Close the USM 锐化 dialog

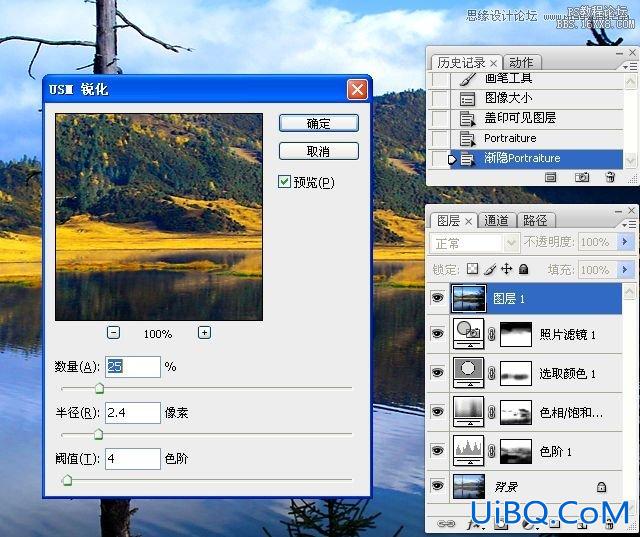click(x=357, y=89)
